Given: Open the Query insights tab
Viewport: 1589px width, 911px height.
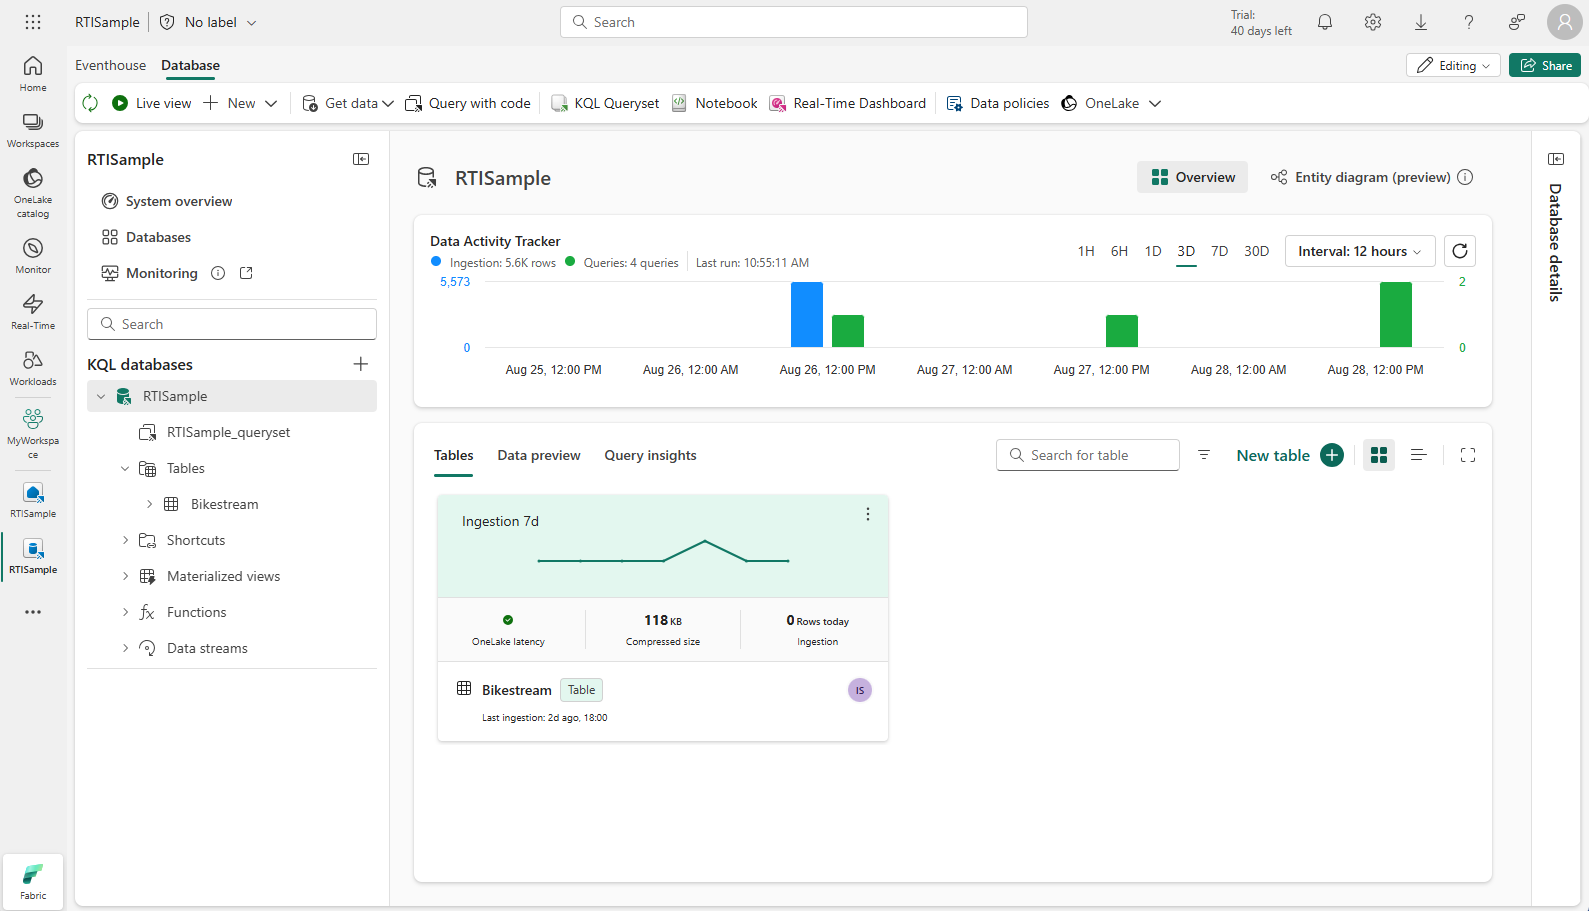Looking at the screenshot, I should pyautogui.click(x=650, y=455).
